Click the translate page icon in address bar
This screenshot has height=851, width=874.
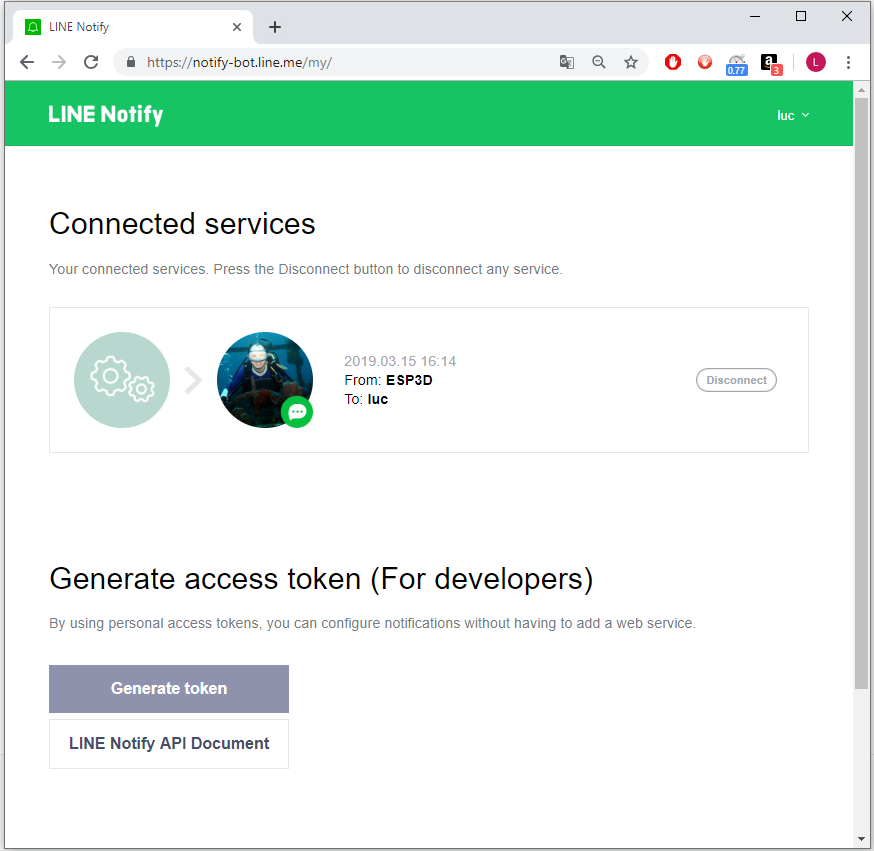(567, 62)
